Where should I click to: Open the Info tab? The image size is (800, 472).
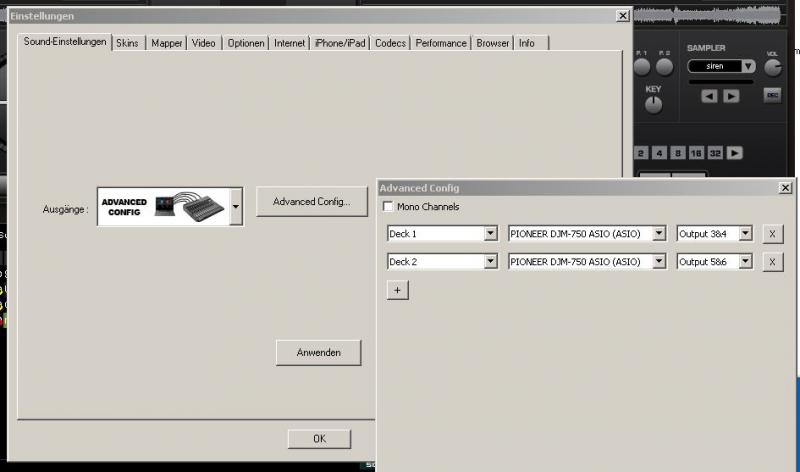pyautogui.click(x=527, y=43)
